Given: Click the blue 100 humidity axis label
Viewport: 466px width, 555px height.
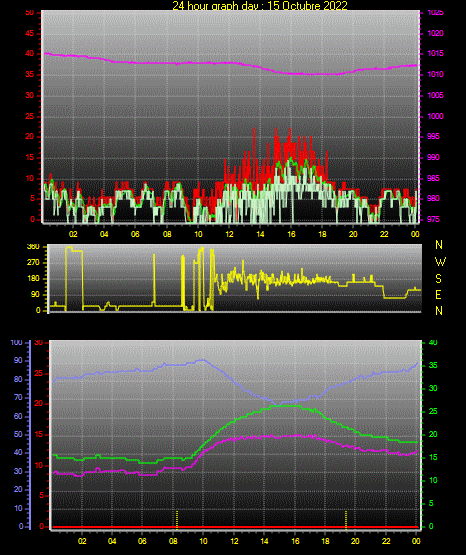Looking at the screenshot, I should (x=16, y=343).
